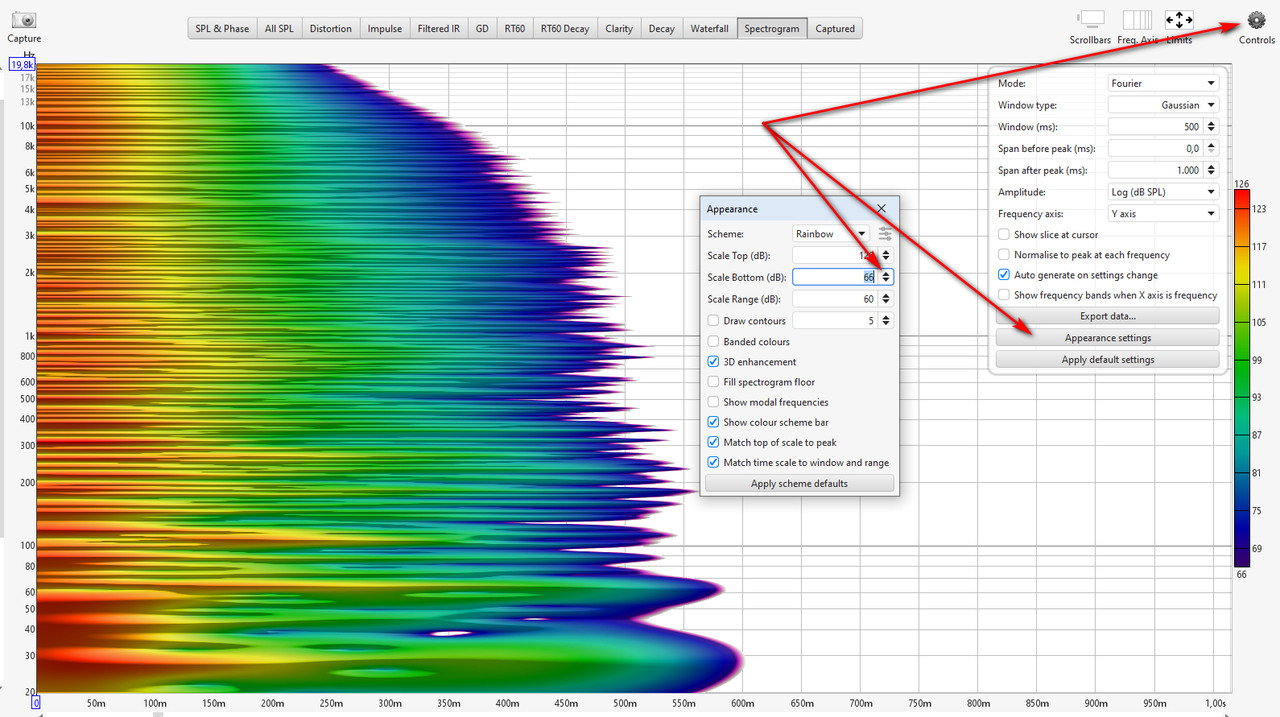Click the rainbow colour scale bar

point(1243,378)
